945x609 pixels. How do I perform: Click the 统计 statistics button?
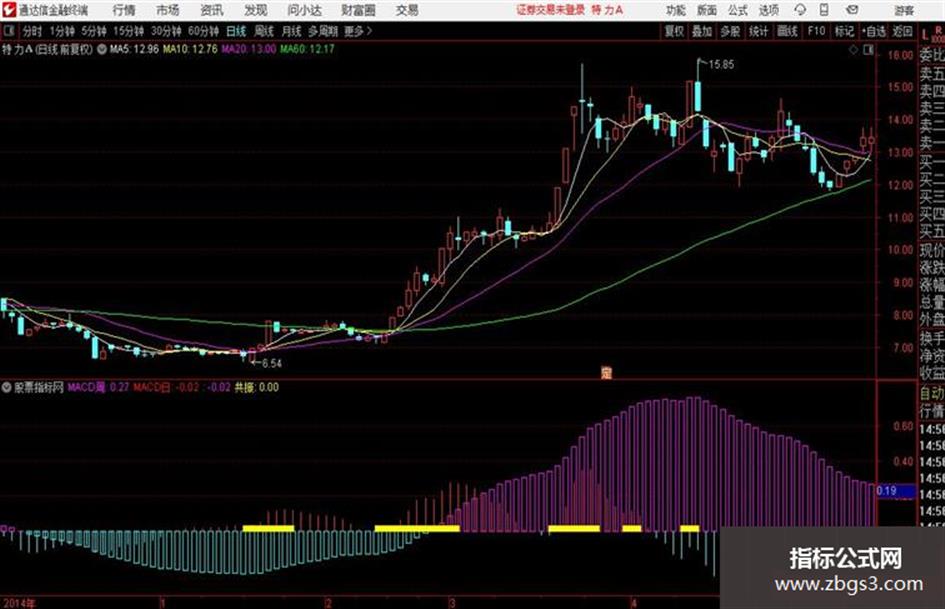pos(758,31)
